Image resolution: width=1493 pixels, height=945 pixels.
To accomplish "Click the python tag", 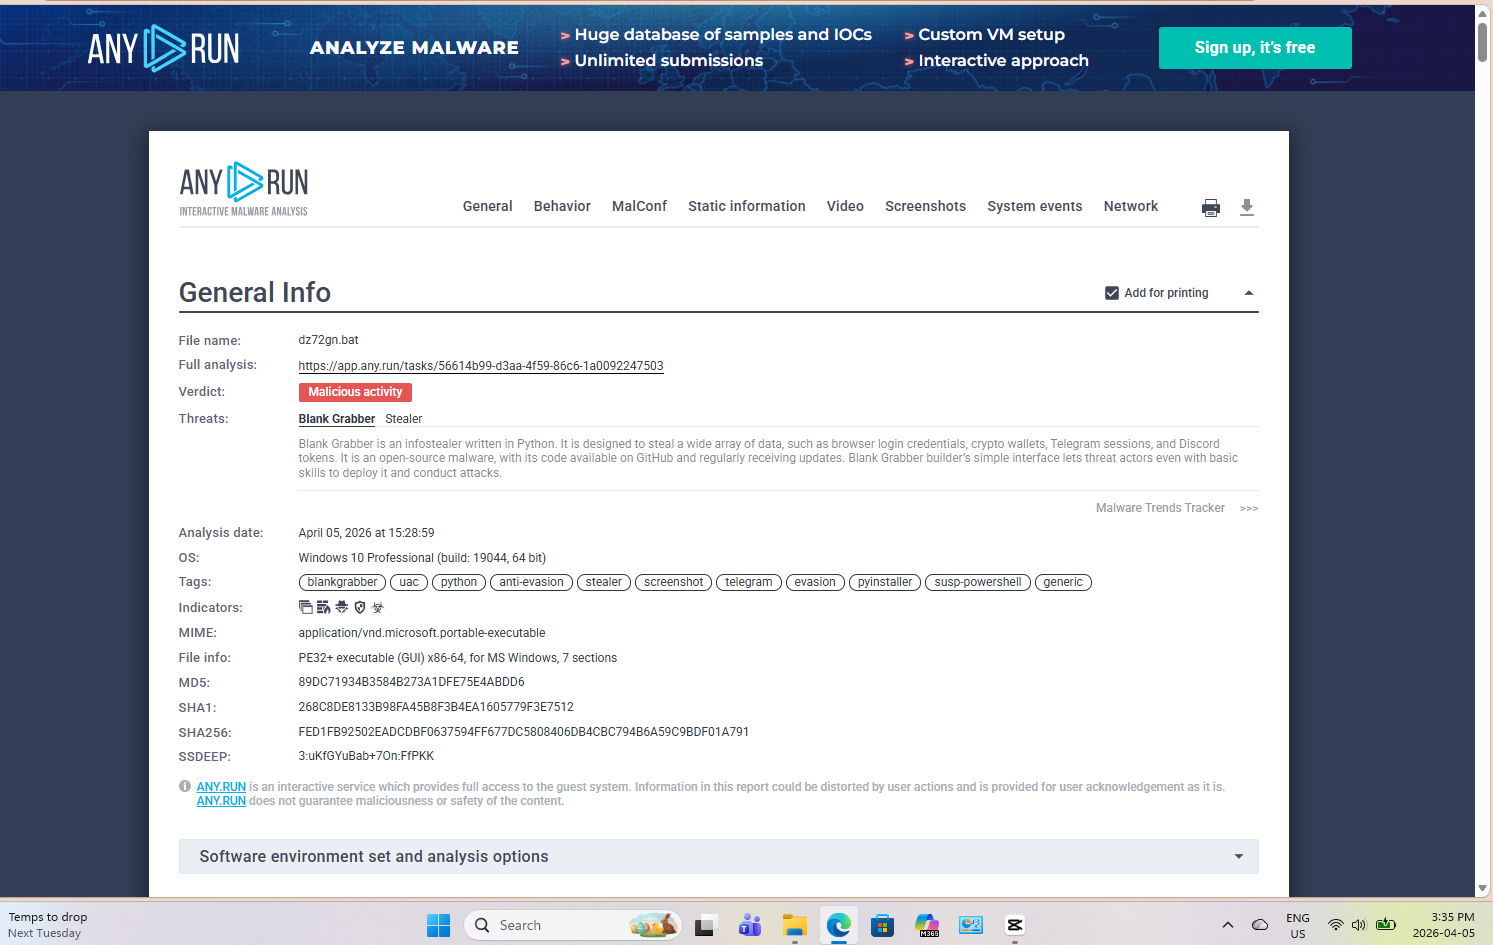I will click(459, 582).
